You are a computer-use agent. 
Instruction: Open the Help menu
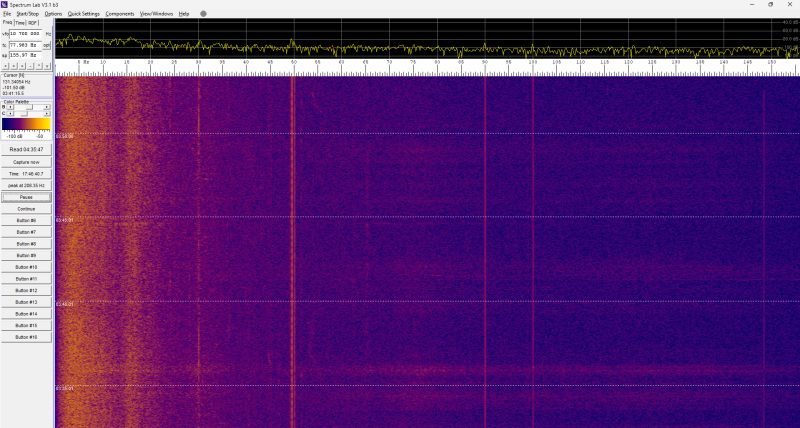point(184,14)
